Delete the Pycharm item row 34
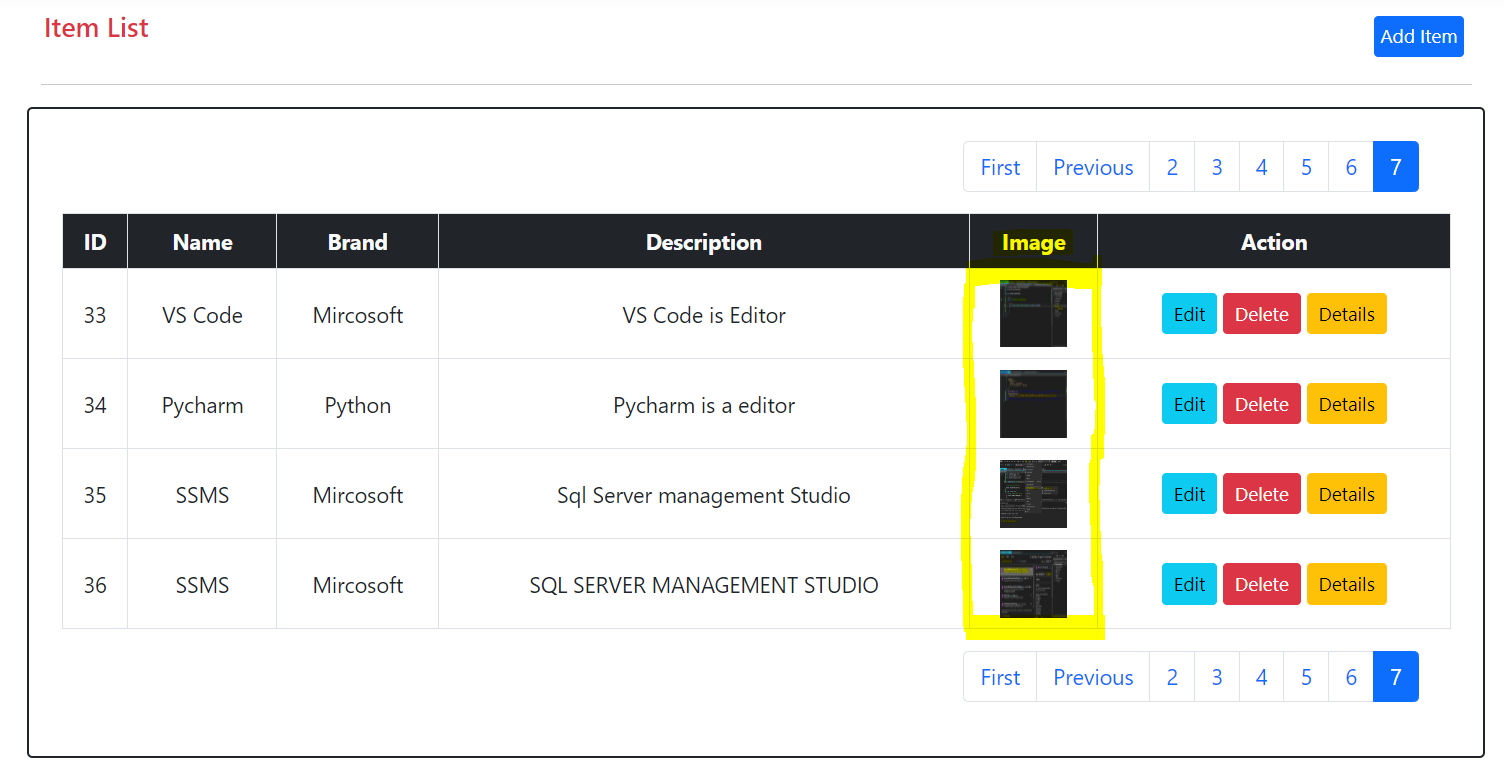1504x777 pixels. [x=1261, y=404]
